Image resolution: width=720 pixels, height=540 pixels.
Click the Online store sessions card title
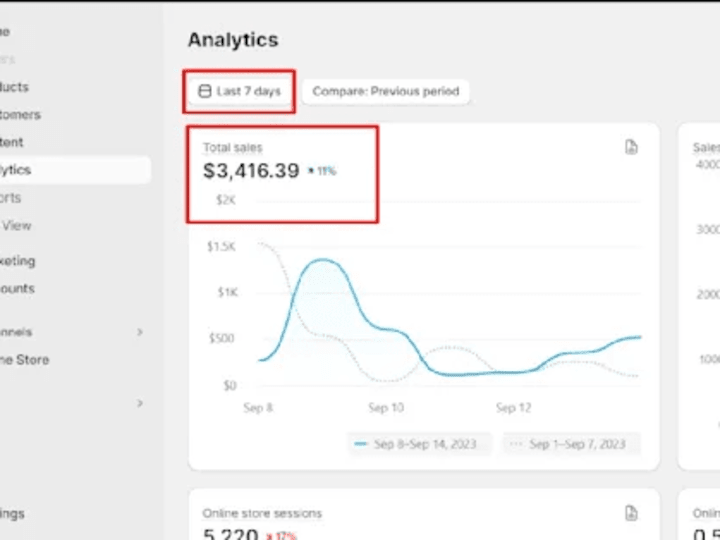coord(262,513)
